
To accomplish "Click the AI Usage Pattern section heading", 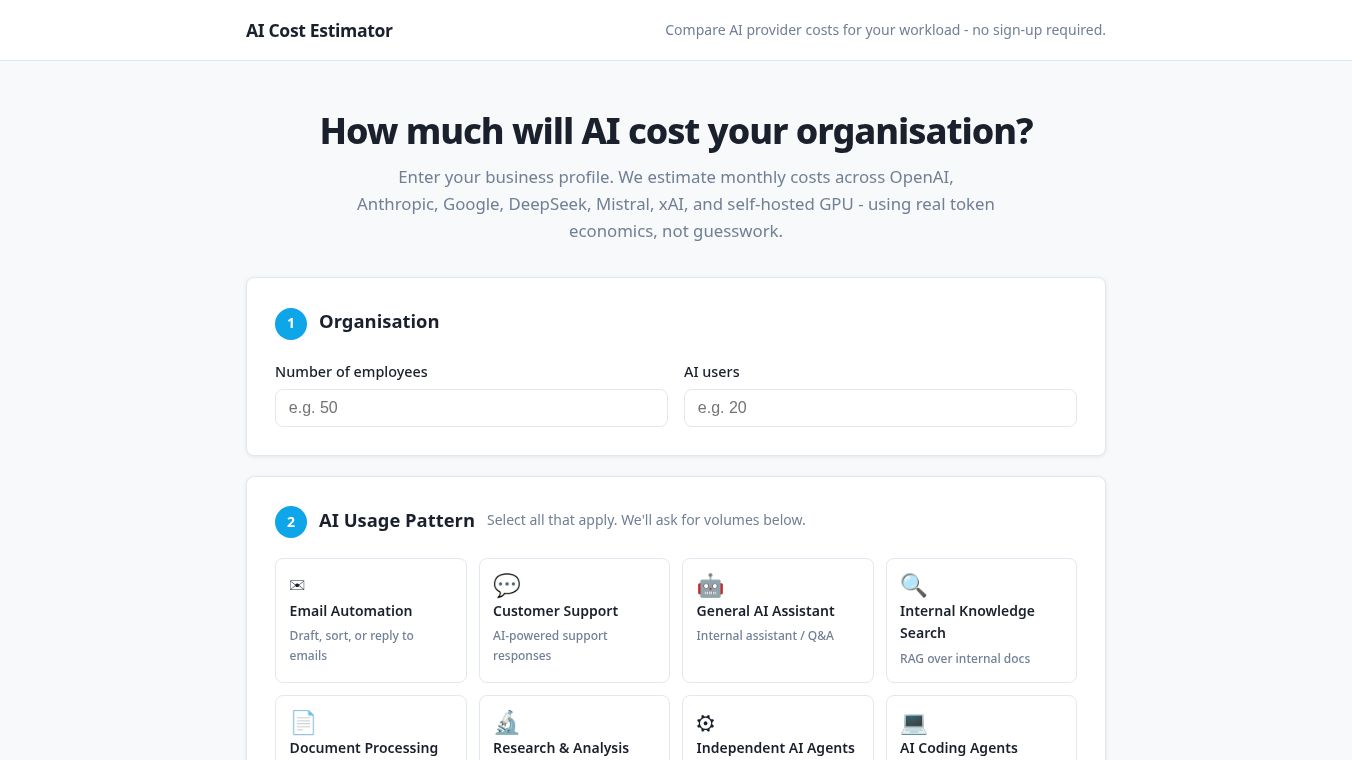I will (397, 521).
